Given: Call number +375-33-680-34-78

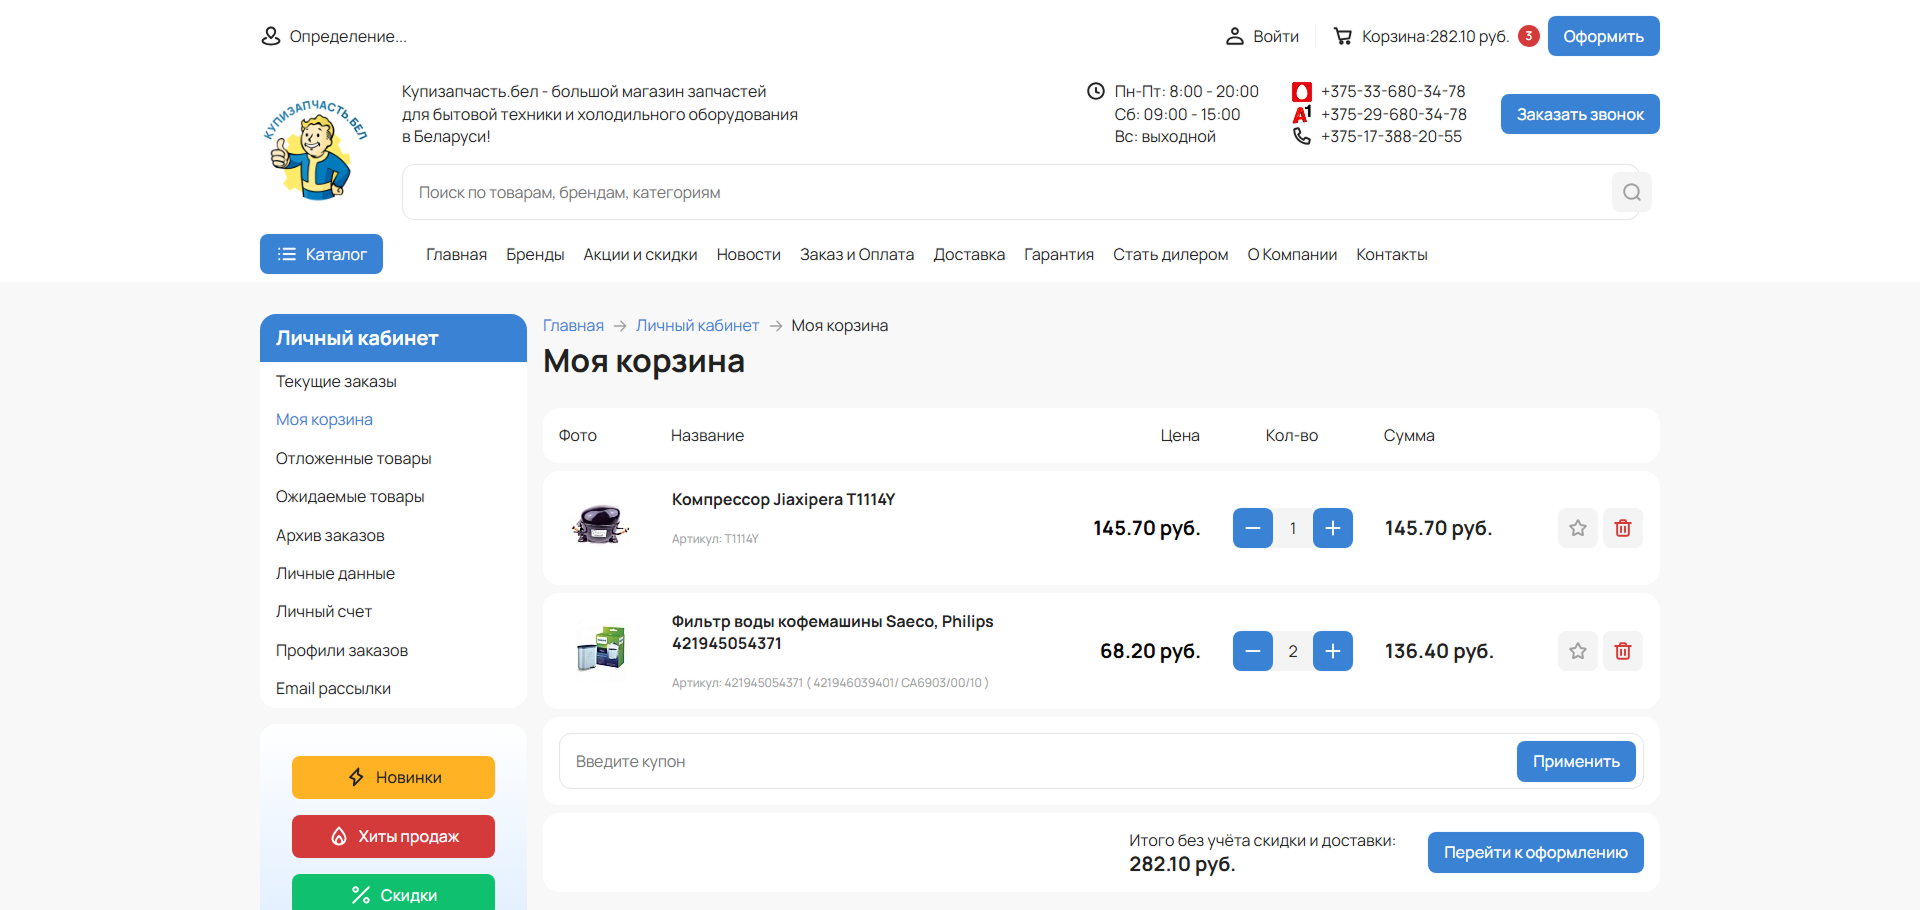Looking at the screenshot, I should (1393, 91).
